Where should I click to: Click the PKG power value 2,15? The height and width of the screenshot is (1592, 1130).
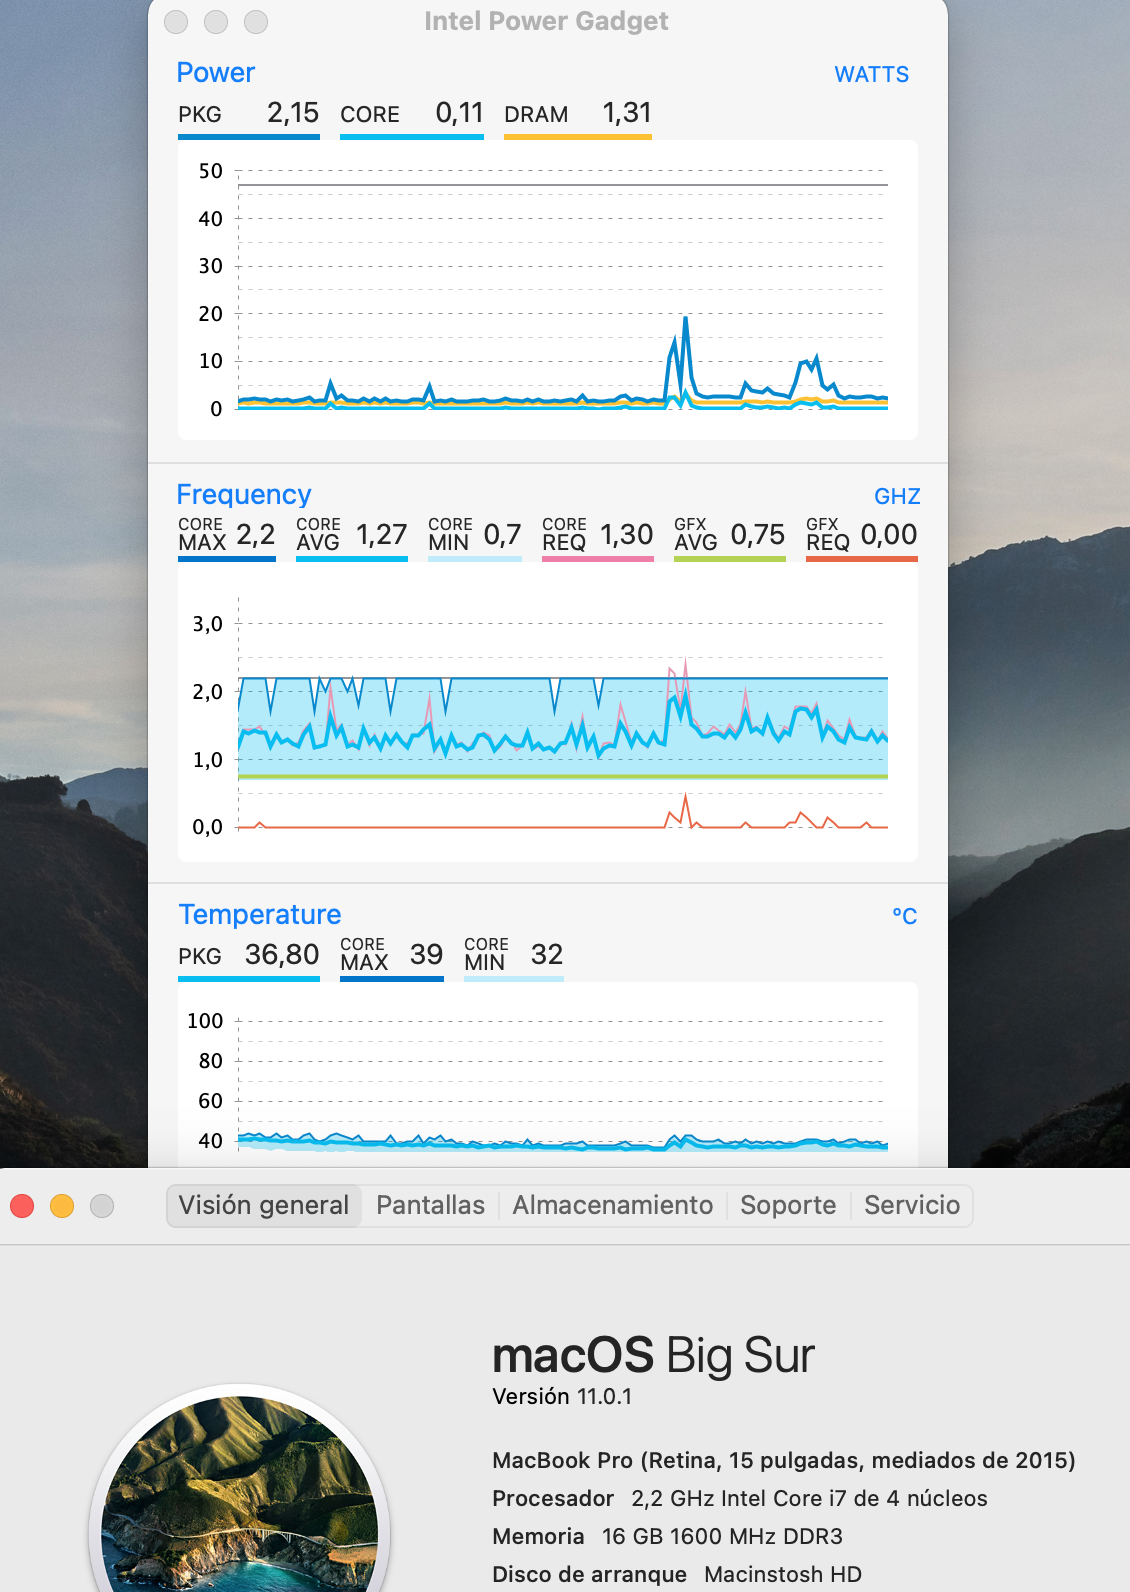pos(293,113)
